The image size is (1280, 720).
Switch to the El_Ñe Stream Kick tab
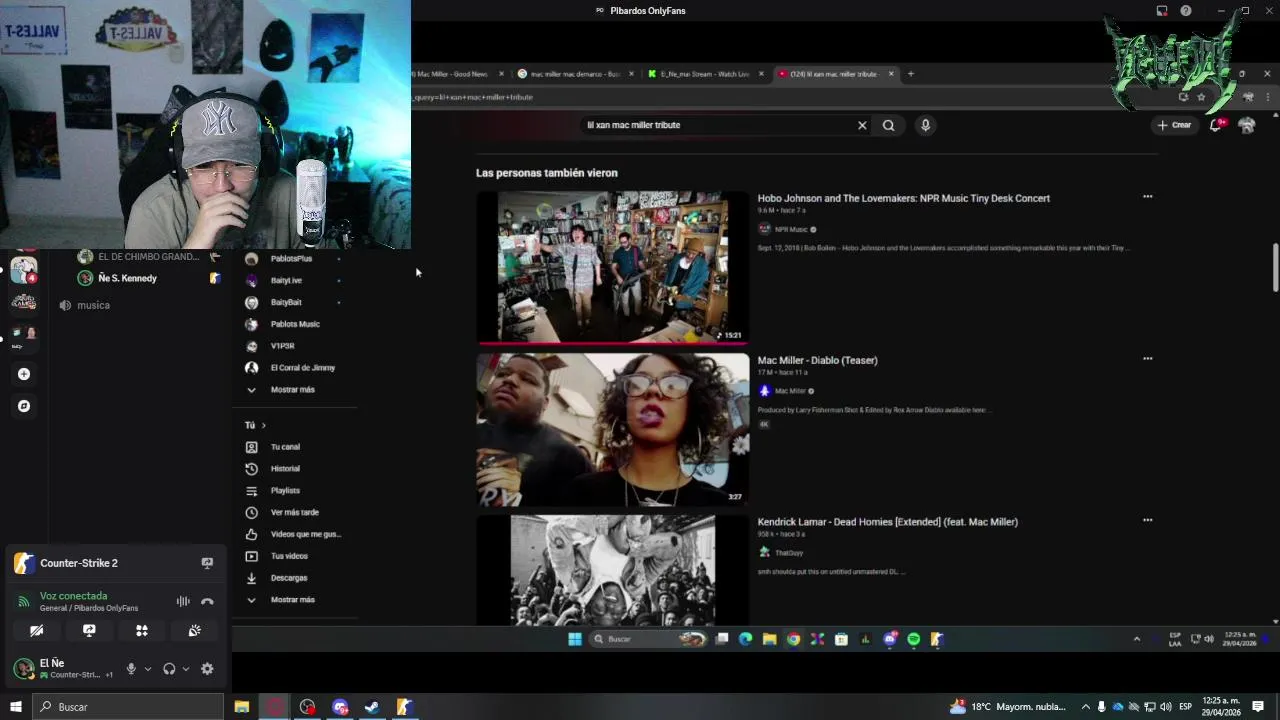pyautogui.click(x=704, y=74)
